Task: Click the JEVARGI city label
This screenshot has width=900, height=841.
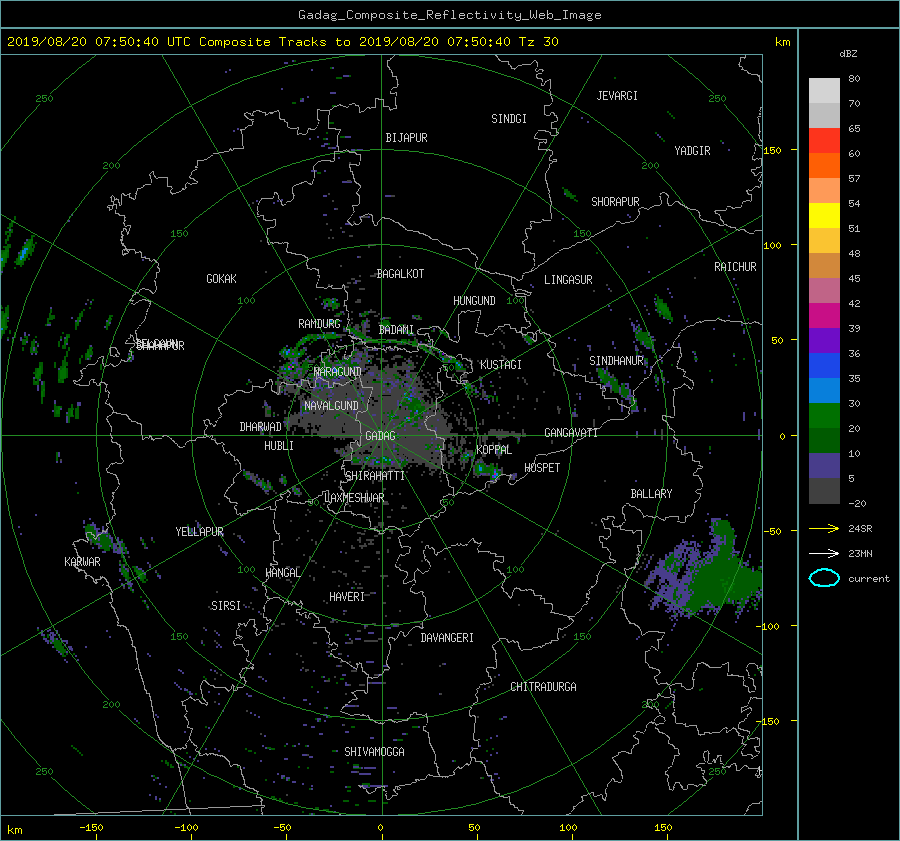Action: pos(617,96)
